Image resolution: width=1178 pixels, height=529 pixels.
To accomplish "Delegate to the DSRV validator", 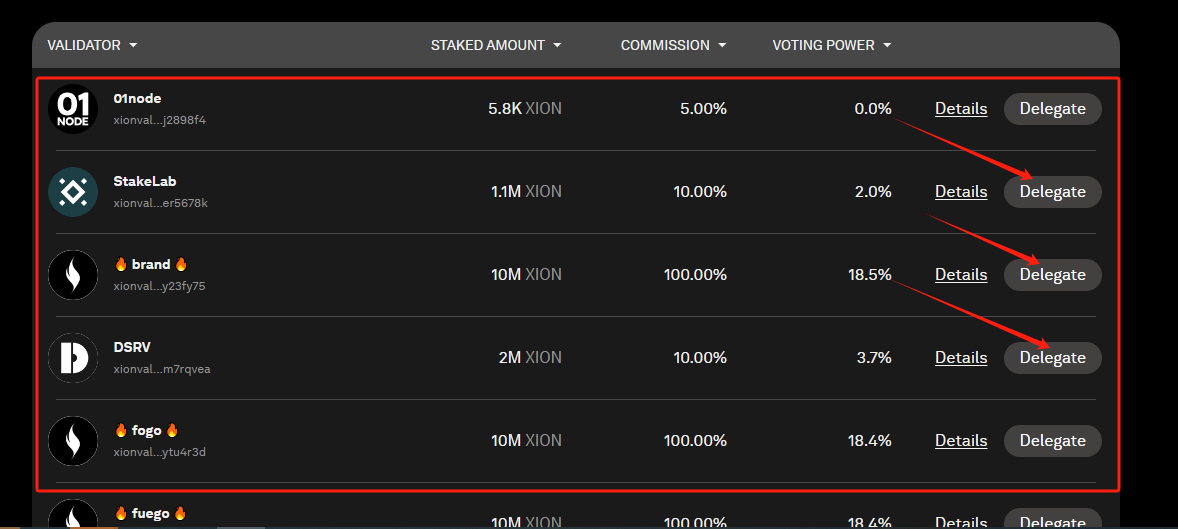I will pos(1053,358).
